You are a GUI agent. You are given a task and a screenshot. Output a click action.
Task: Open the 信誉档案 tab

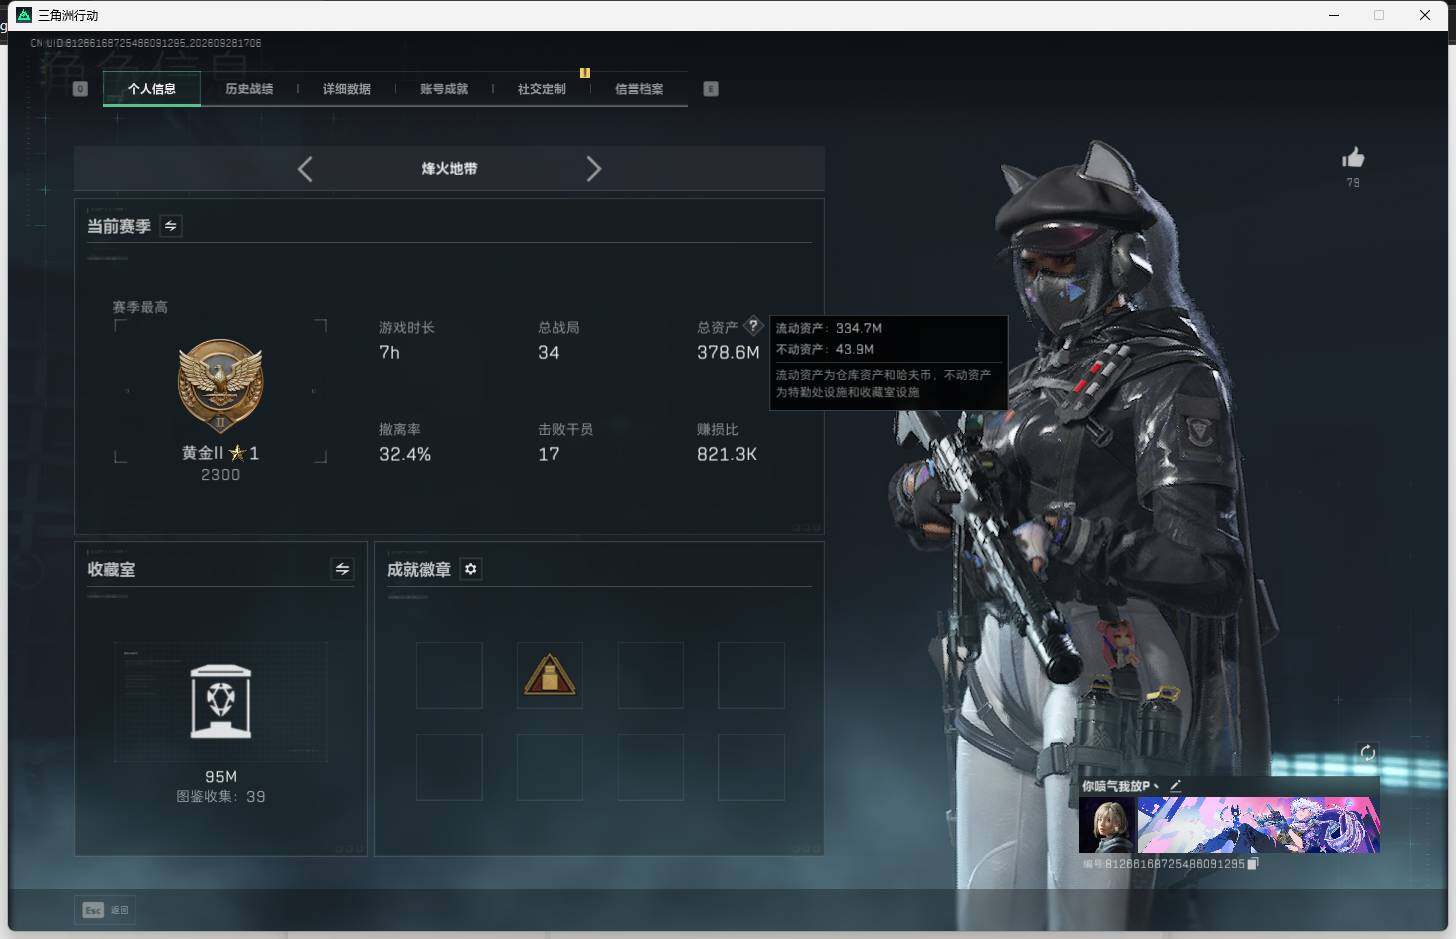click(639, 89)
